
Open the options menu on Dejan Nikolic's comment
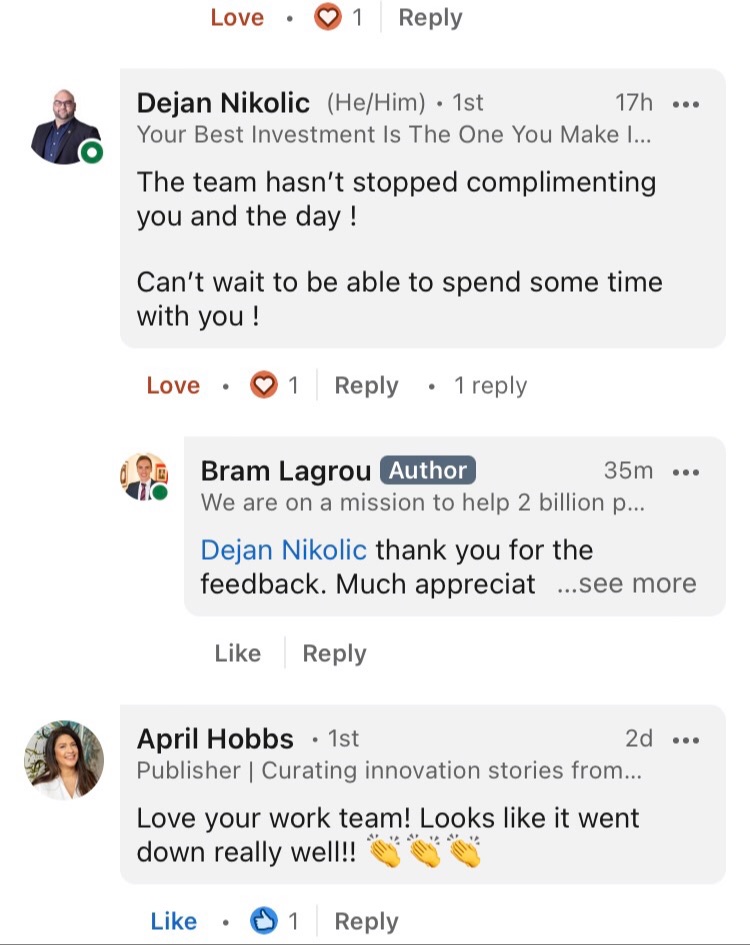(x=686, y=104)
